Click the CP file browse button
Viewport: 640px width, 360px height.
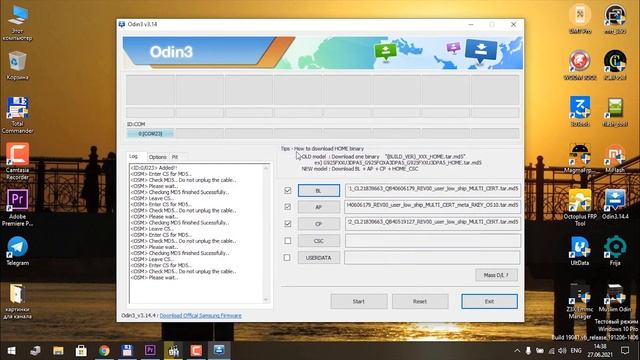pyautogui.click(x=319, y=224)
